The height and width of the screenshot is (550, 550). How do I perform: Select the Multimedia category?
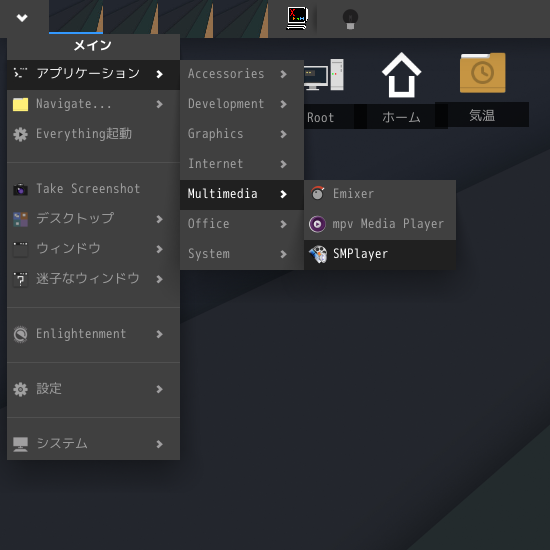point(242,194)
